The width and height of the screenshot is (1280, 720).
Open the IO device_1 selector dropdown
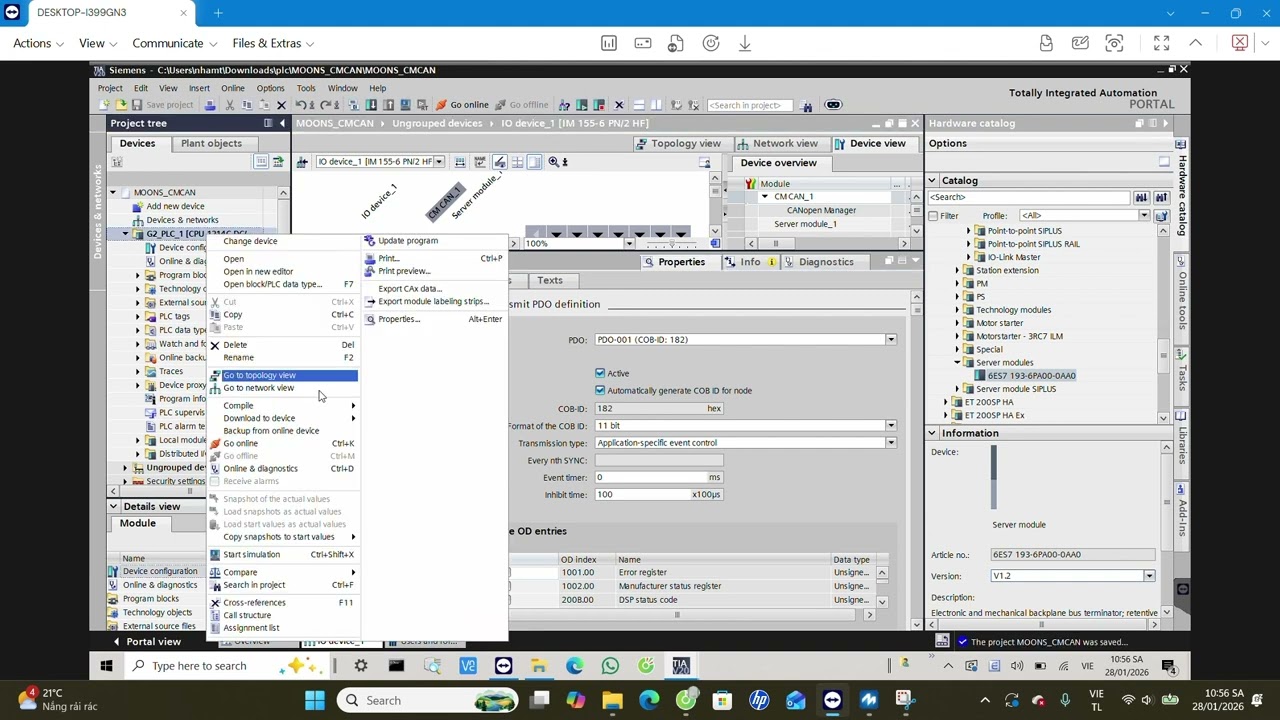(x=439, y=162)
